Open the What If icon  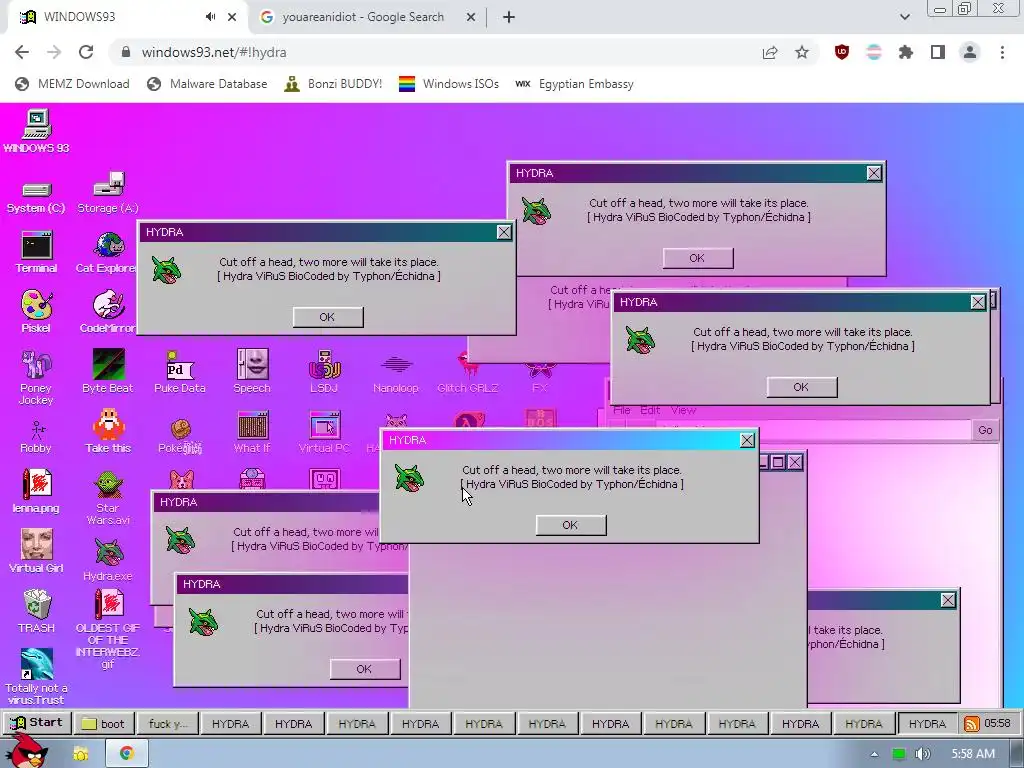point(252,432)
